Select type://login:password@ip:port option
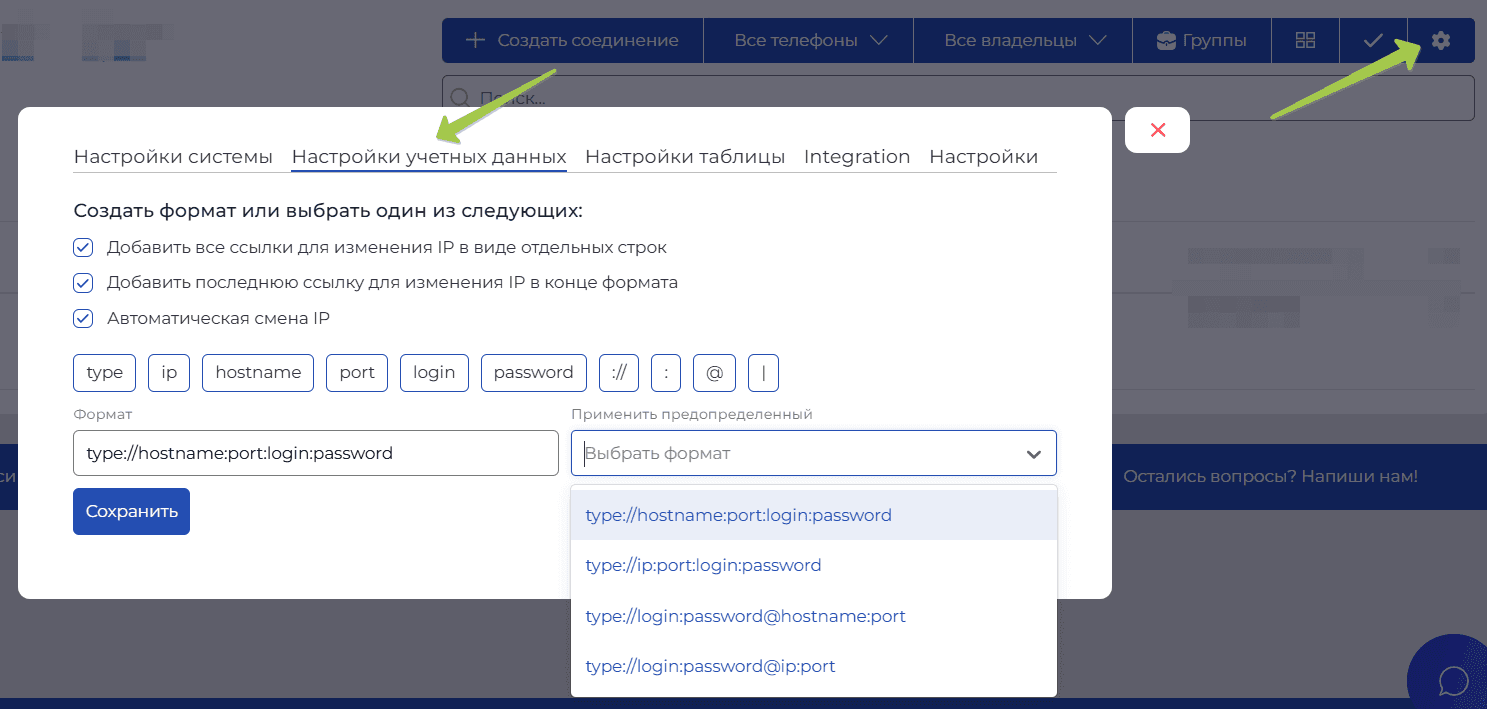The width and height of the screenshot is (1487, 709). coord(814,666)
